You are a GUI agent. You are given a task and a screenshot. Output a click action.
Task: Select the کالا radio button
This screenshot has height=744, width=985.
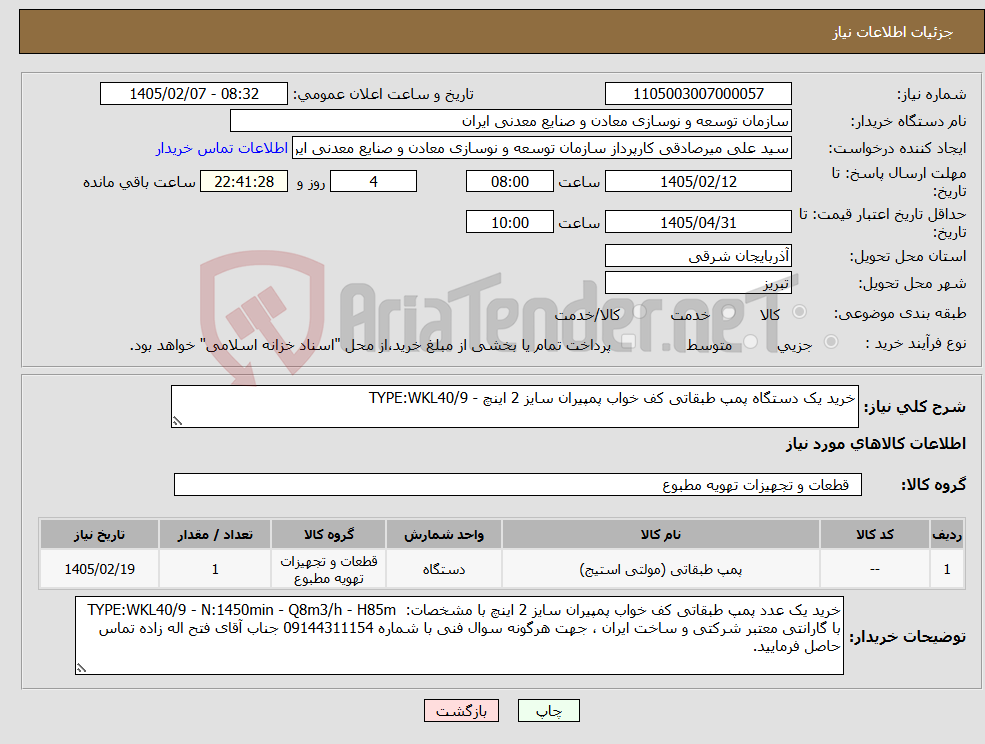click(x=800, y=312)
